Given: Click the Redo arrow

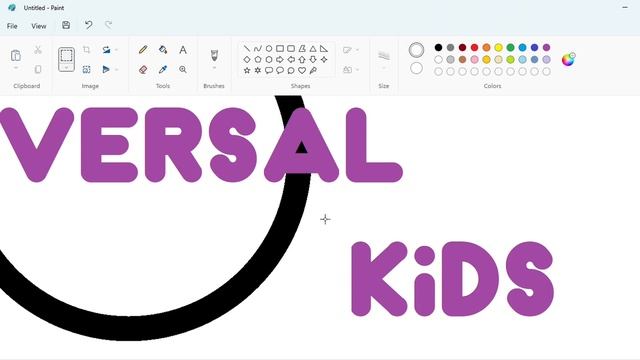Looking at the screenshot, I should point(109,25).
